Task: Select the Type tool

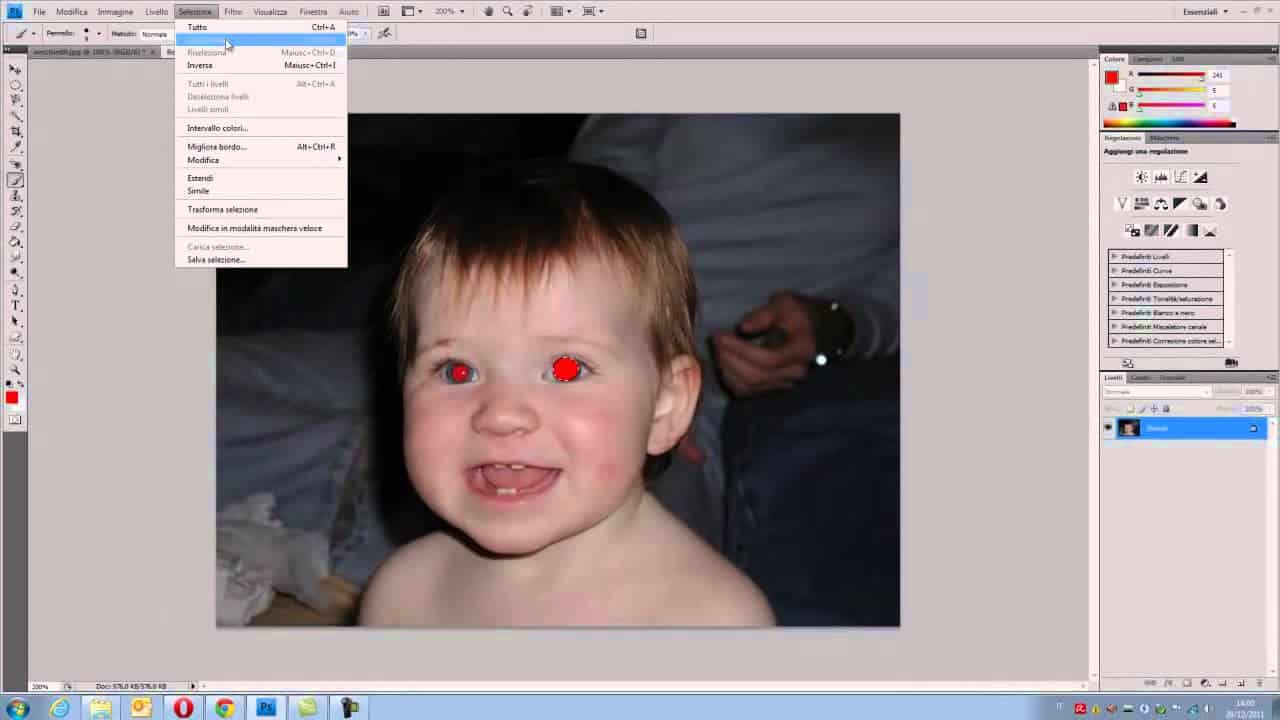Action: [15, 302]
